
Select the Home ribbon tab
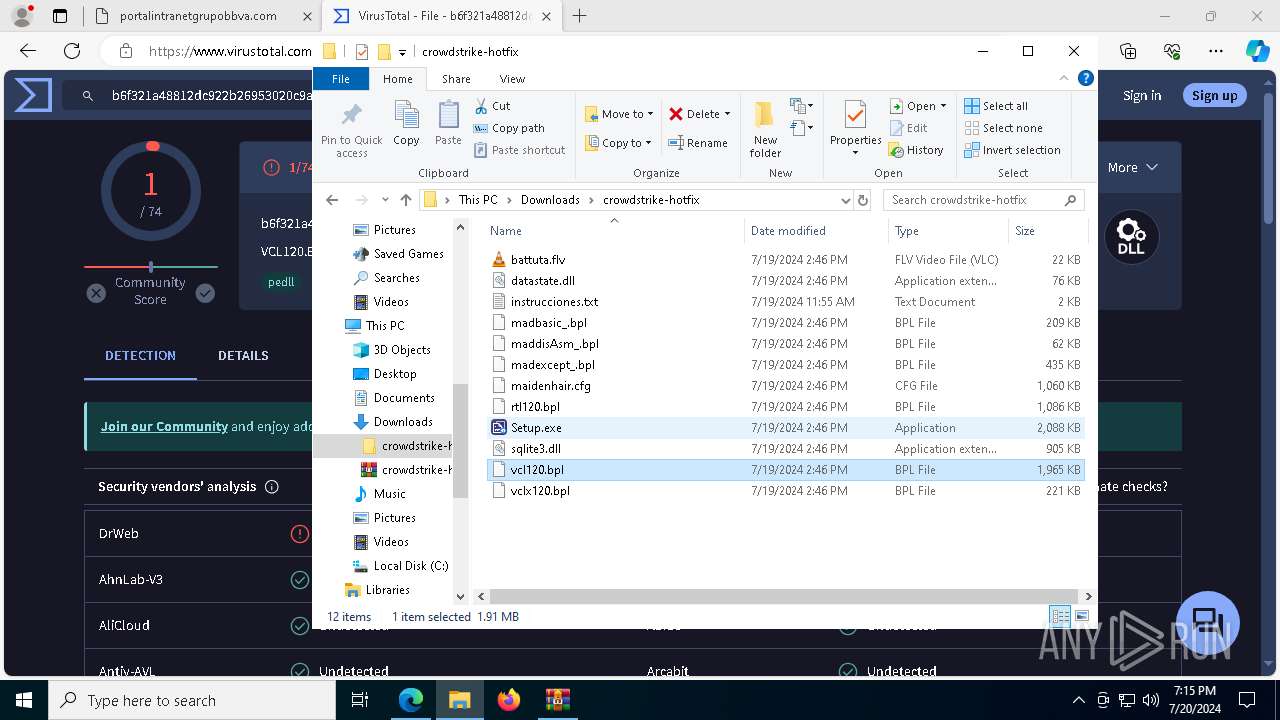(397, 79)
